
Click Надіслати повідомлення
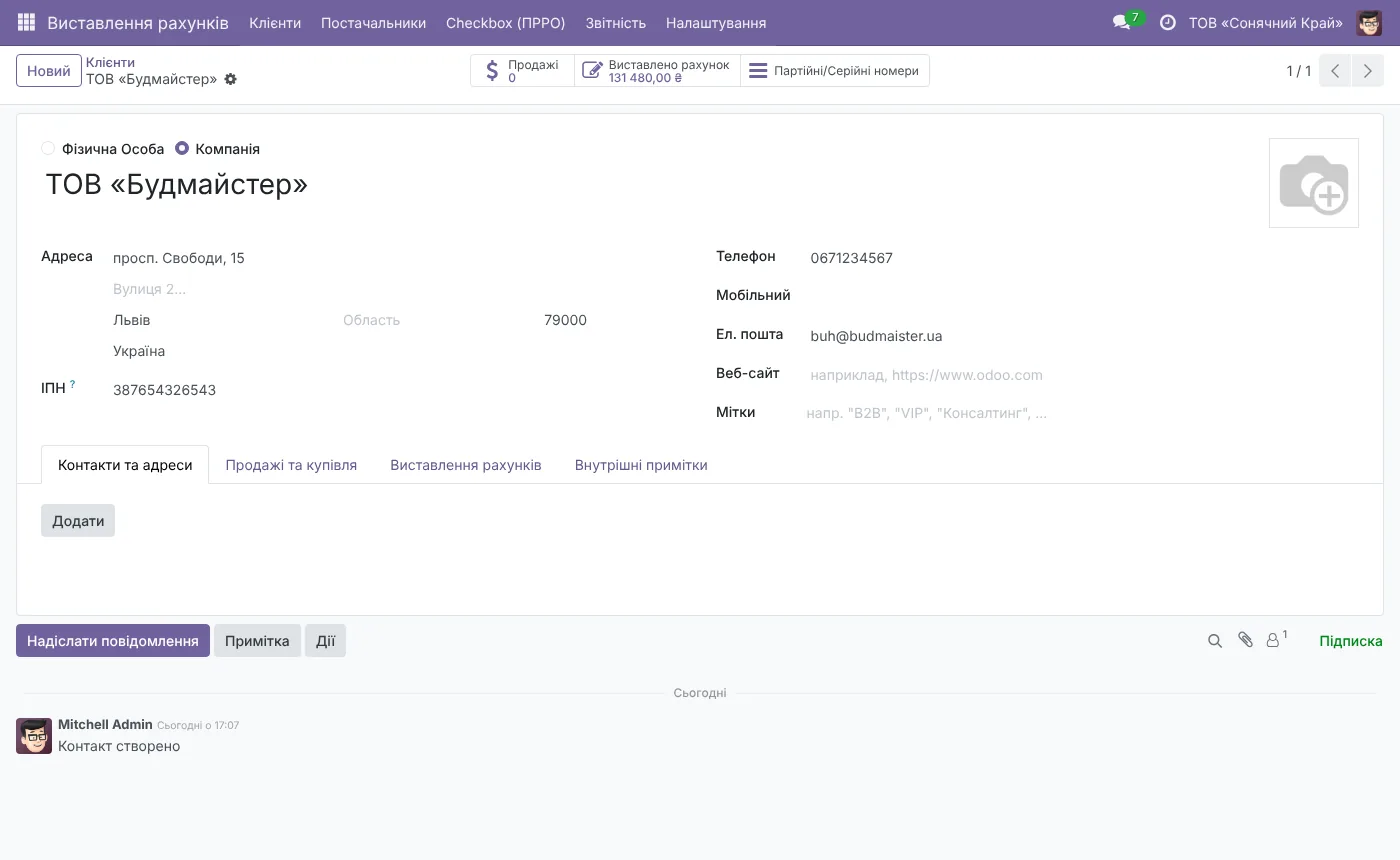(113, 641)
